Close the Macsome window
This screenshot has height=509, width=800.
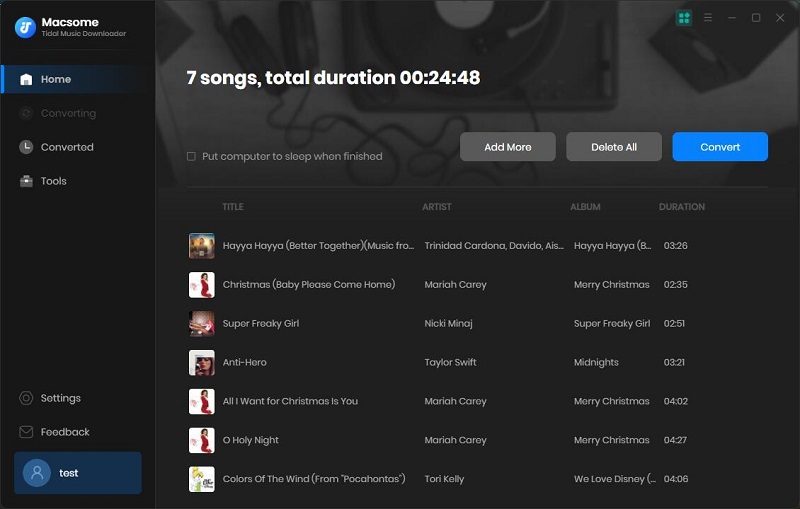[x=780, y=18]
